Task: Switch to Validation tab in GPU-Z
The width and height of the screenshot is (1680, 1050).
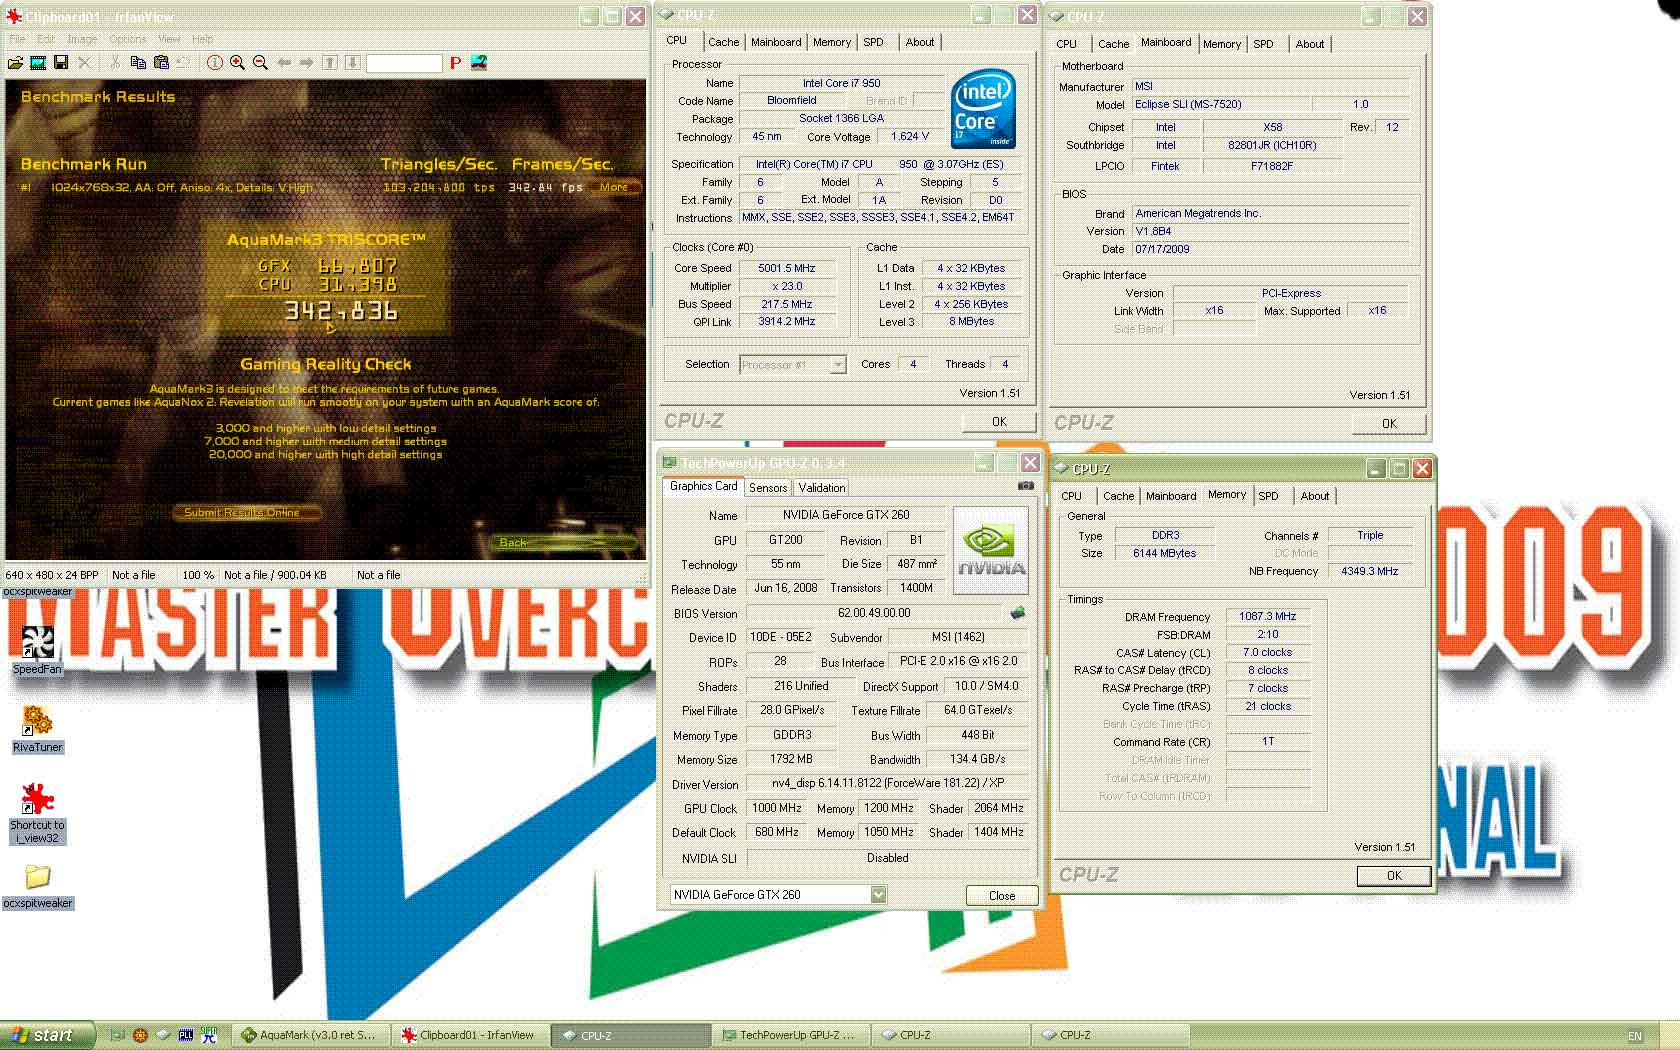Action: click(x=822, y=488)
